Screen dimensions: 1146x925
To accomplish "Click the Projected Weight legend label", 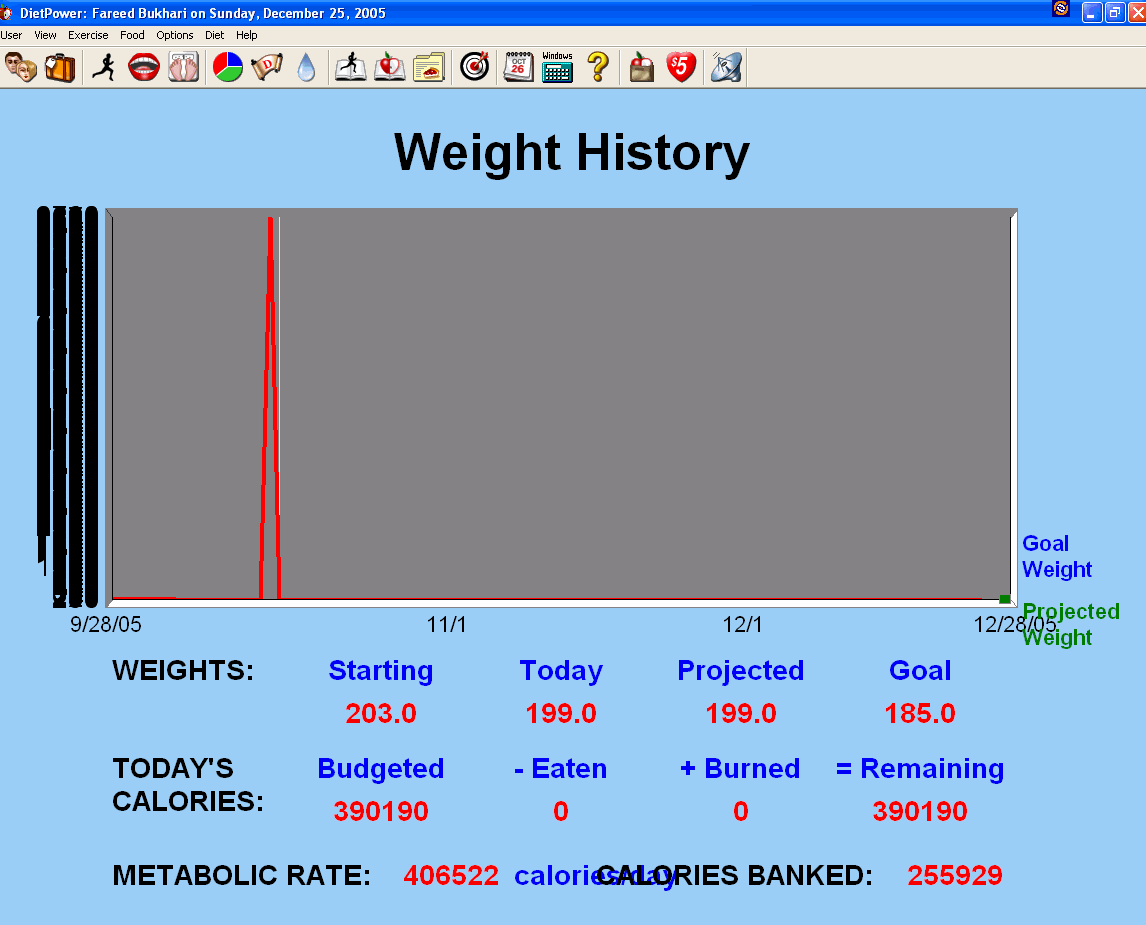I will point(1071,624).
